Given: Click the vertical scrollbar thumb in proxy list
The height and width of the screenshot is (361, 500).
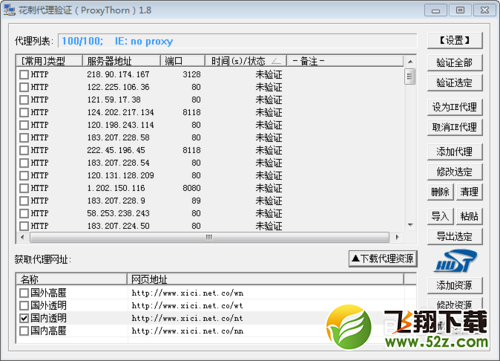Looking at the screenshot, I should (410, 77).
